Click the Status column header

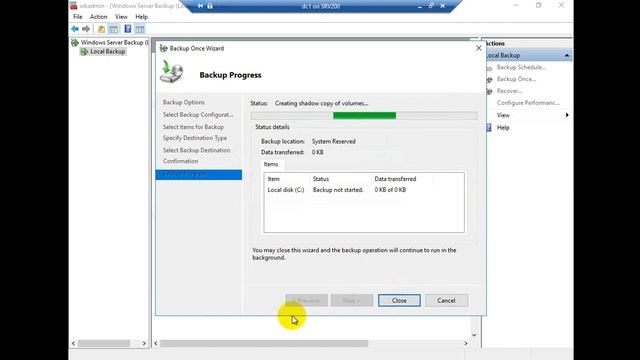pos(321,179)
